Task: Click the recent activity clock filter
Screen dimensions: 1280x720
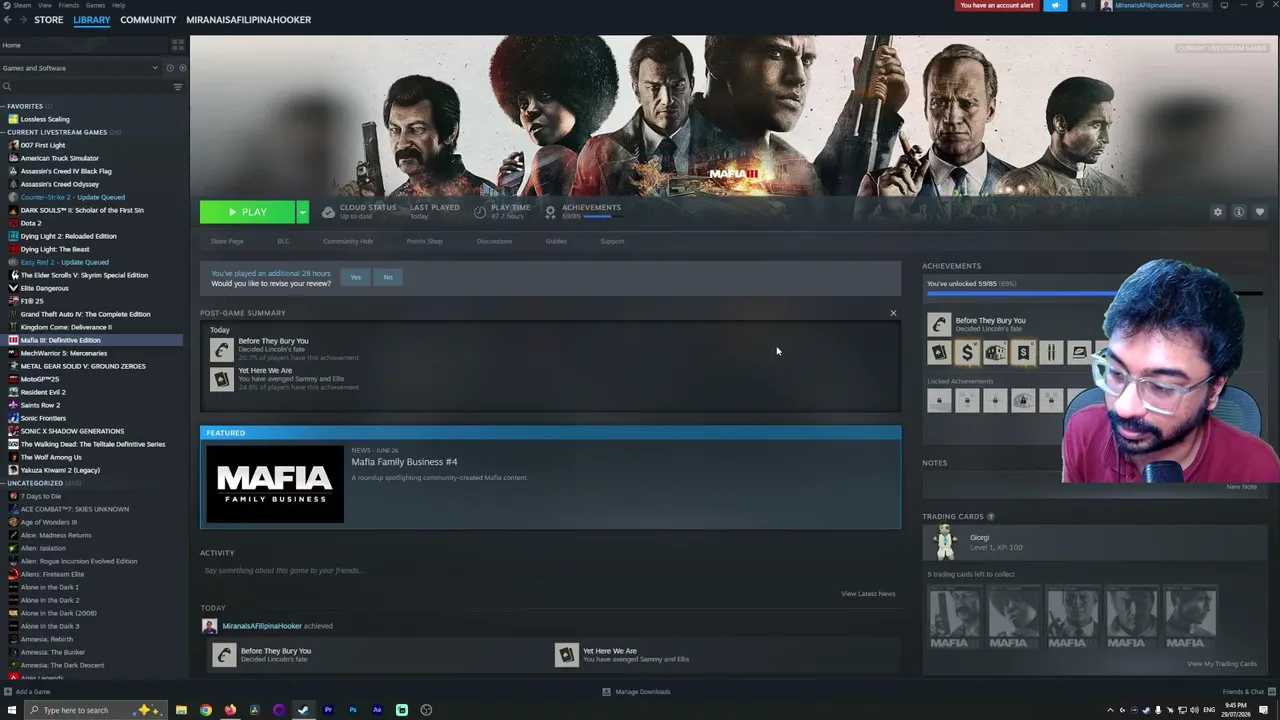Action: [170, 68]
